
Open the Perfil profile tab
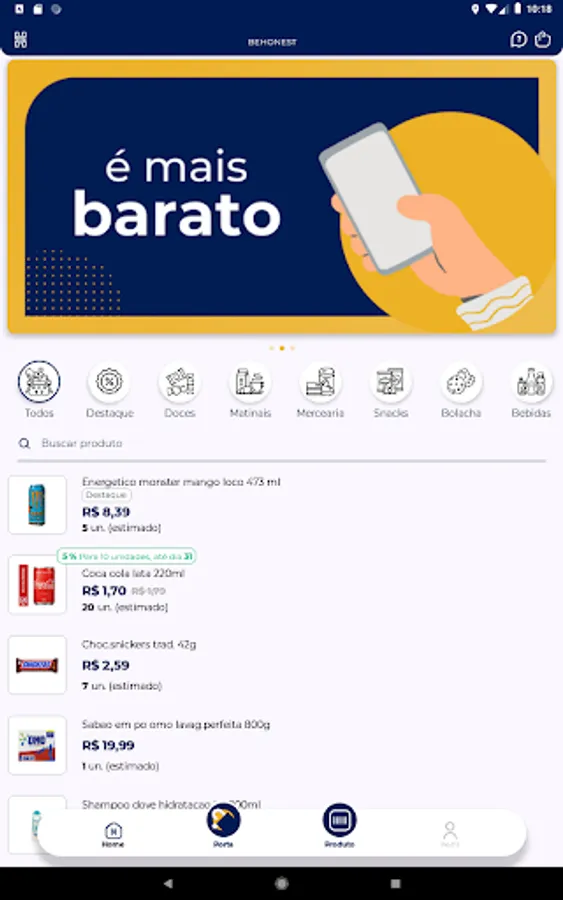450,835
